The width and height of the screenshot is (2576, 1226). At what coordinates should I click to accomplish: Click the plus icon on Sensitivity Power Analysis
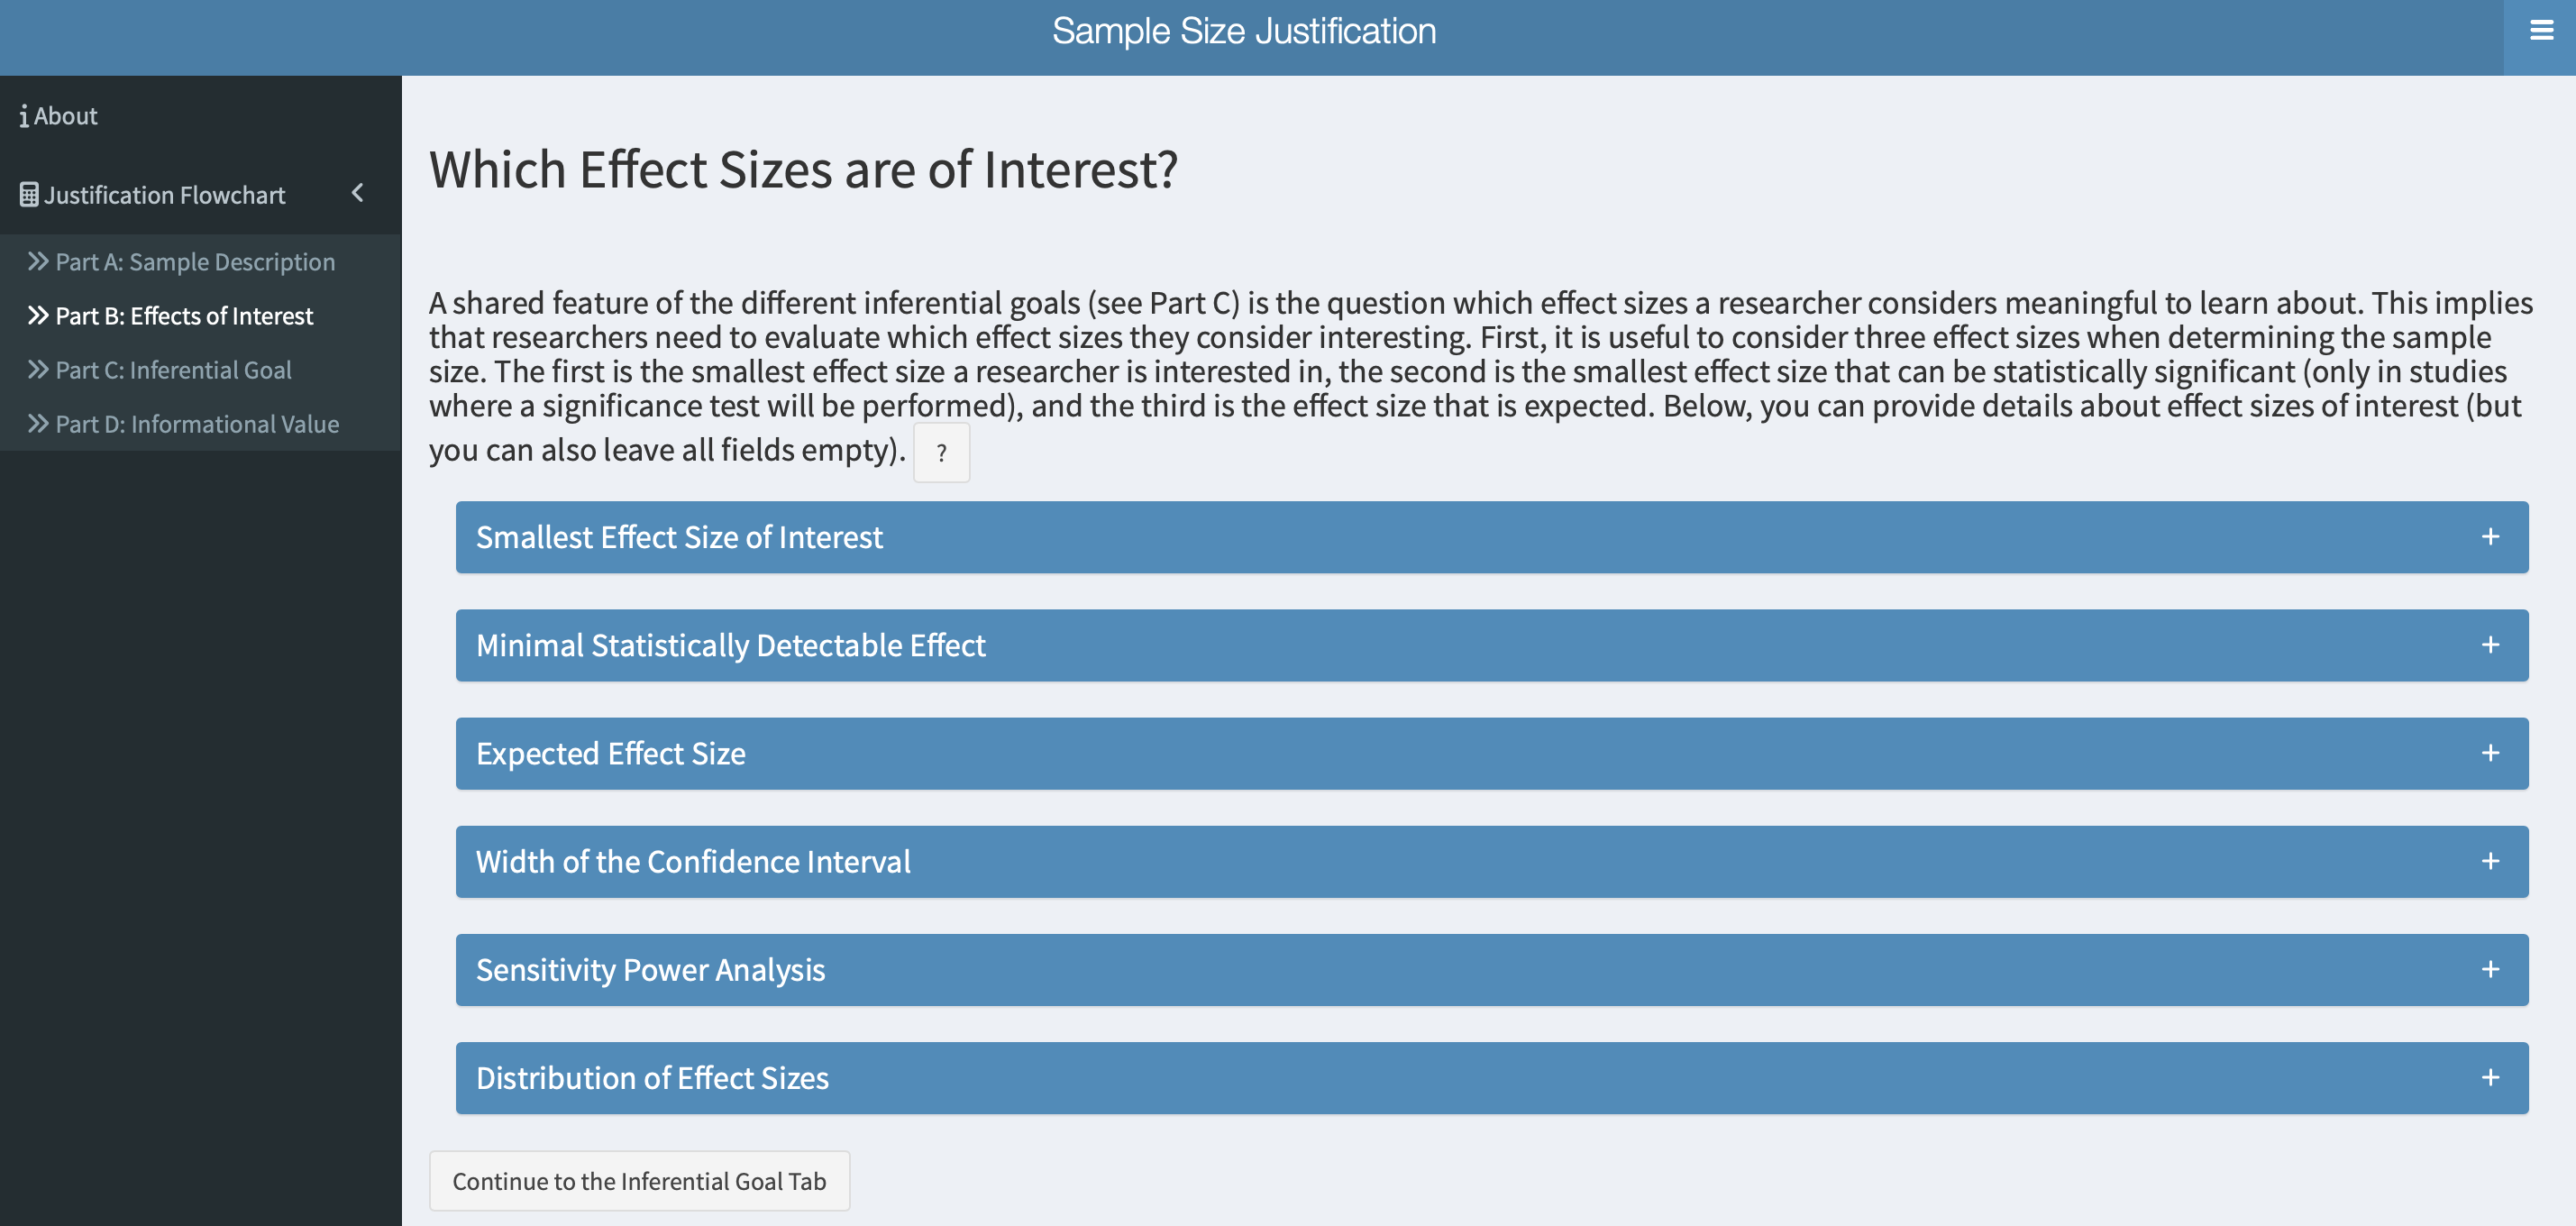(2490, 969)
